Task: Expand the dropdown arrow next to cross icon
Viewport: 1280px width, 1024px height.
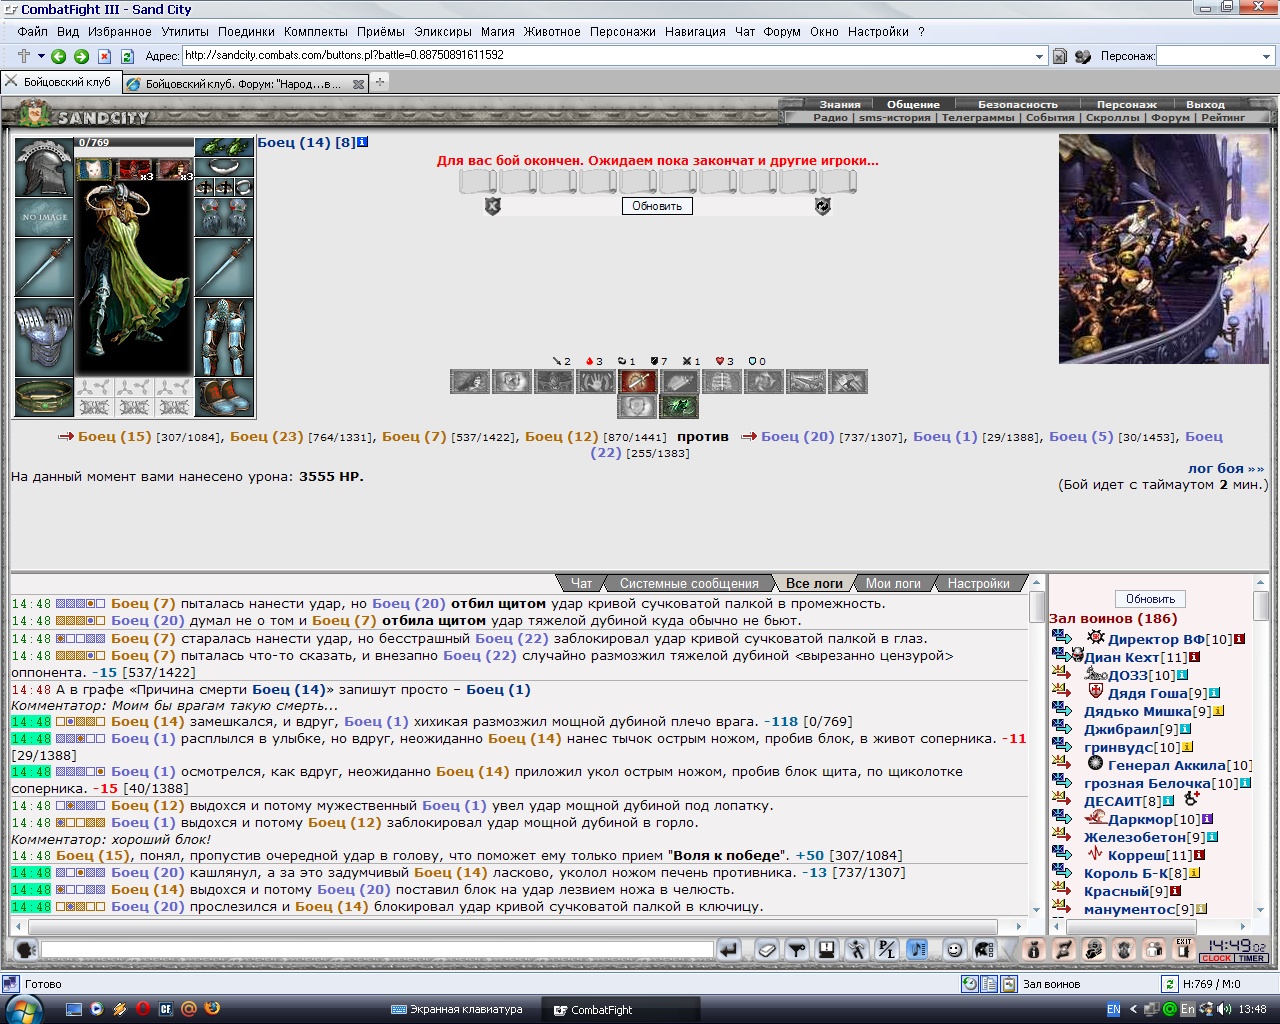Action: pos(41,56)
